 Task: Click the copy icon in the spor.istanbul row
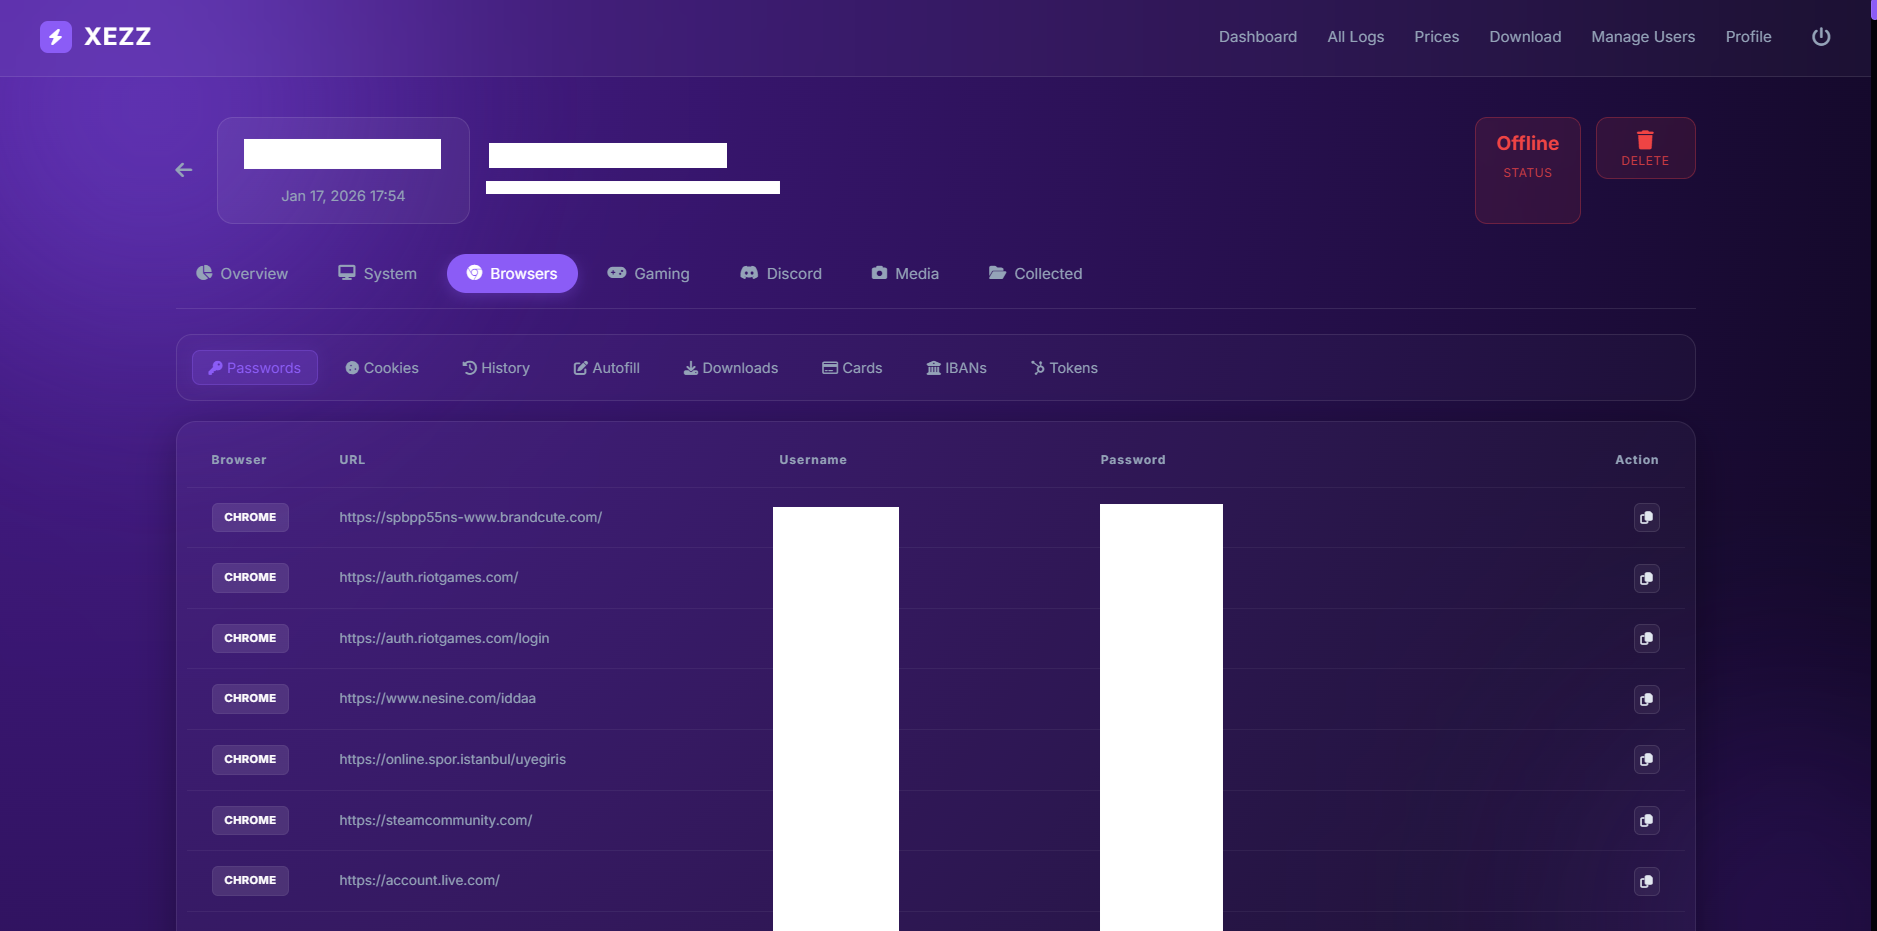tap(1646, 760)
